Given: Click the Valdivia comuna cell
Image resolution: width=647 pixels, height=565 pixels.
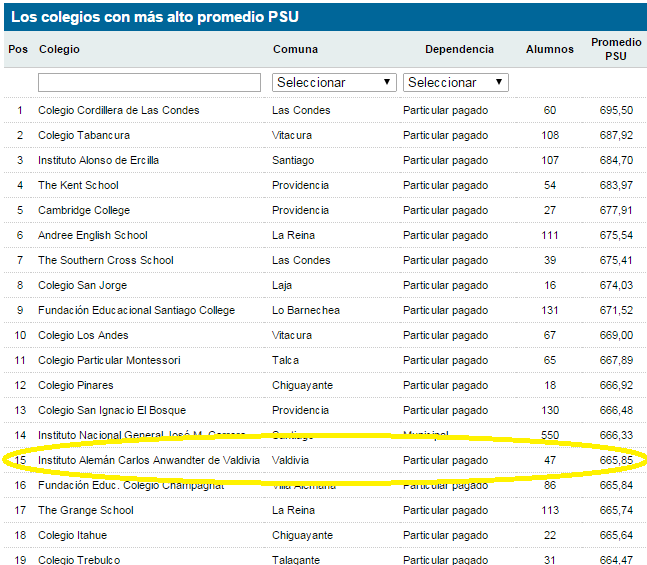Looking at the screenshot, I should coord(290,460).
